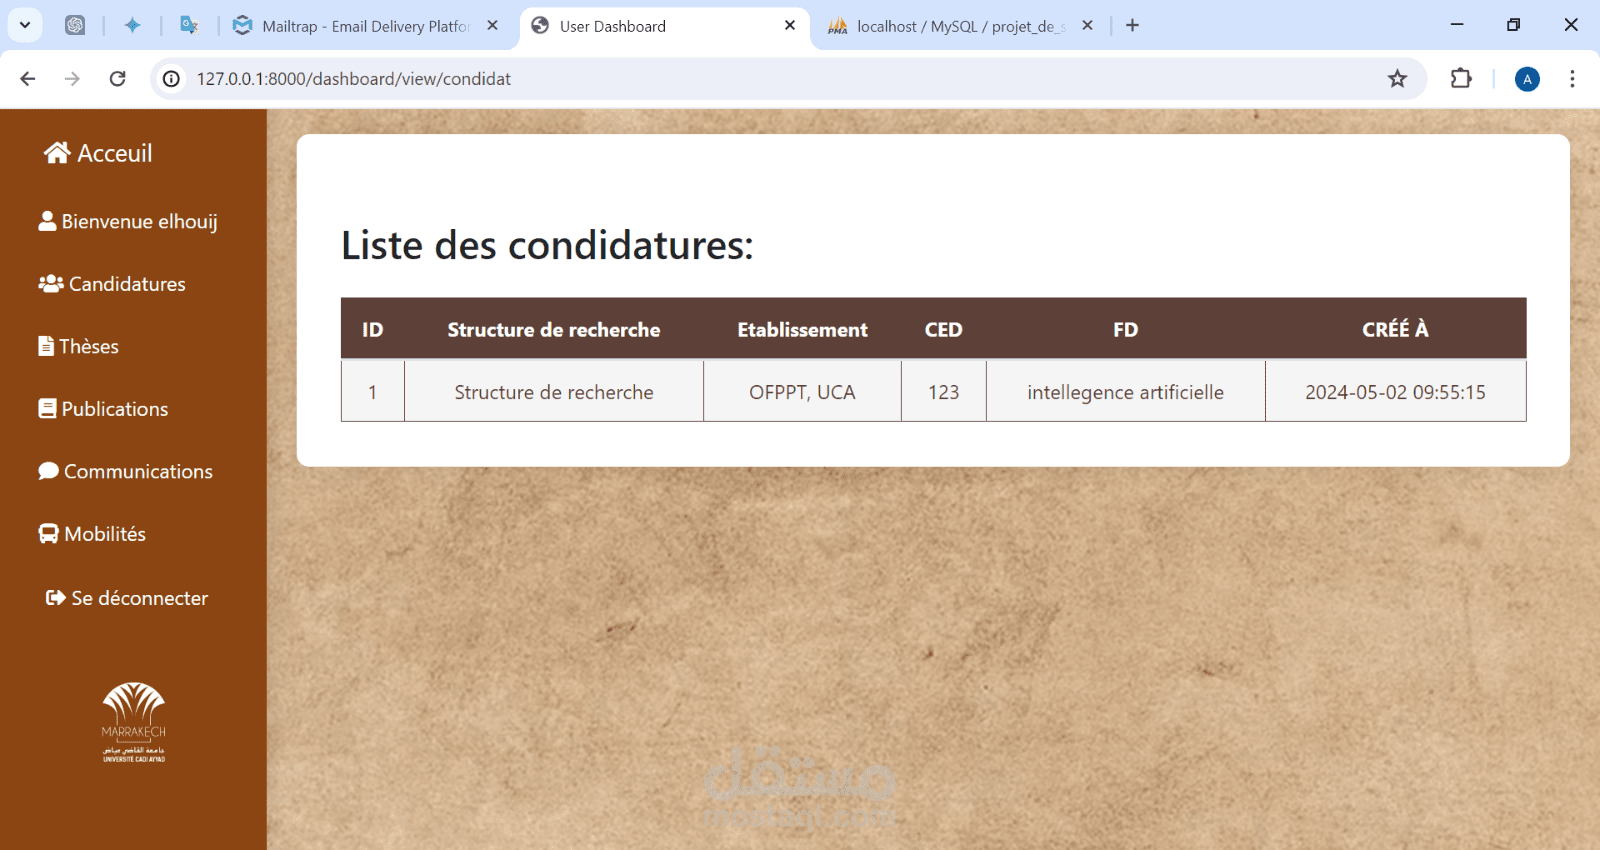This screenshot has height=850, width=1600.
Task: Click the site information icon in address bar
Action: (x=172, y=79)
